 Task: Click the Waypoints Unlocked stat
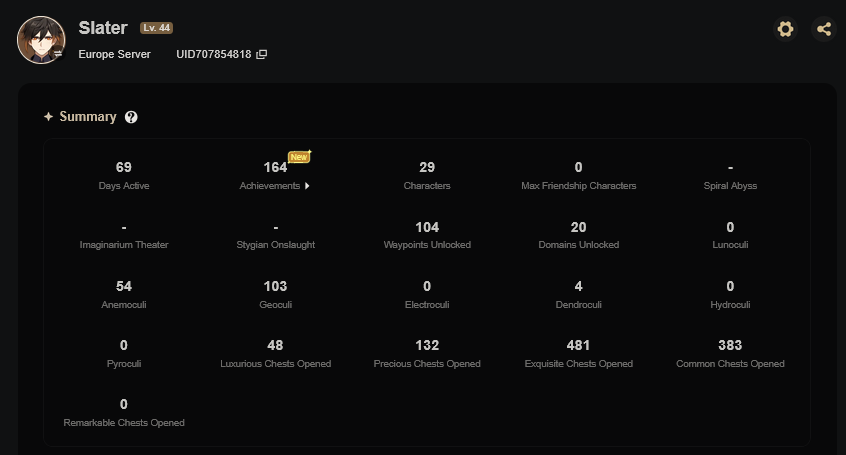point(427,235)
